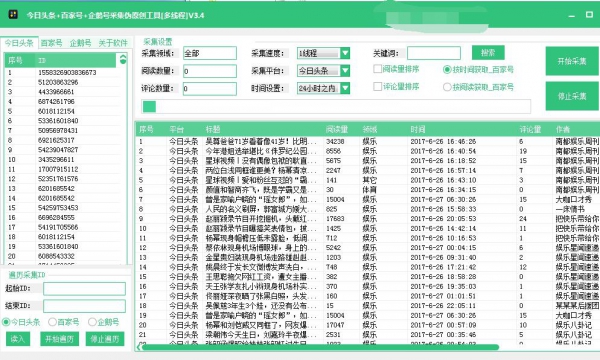
Task: Enable the 评论量排序 checkbox
Action: coord(377,86)
